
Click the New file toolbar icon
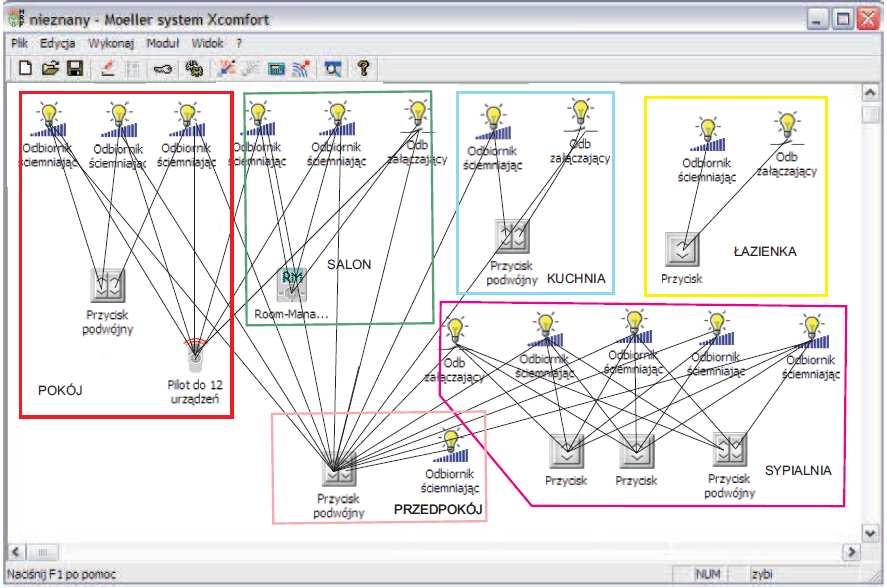point(25,68)
